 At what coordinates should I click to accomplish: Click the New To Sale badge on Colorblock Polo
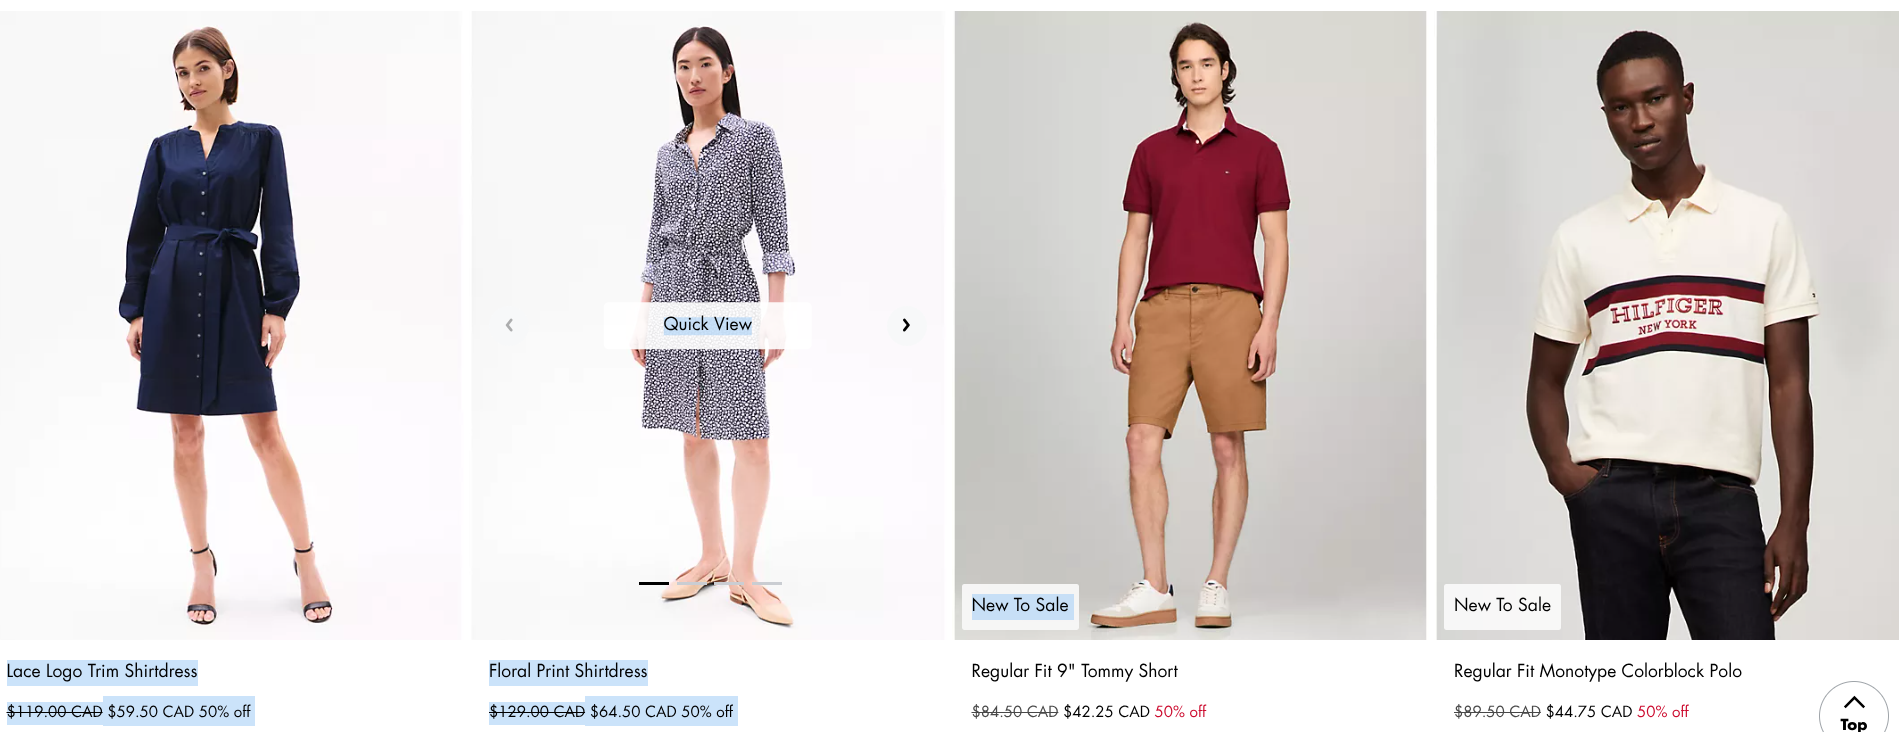coord(1502,606)
